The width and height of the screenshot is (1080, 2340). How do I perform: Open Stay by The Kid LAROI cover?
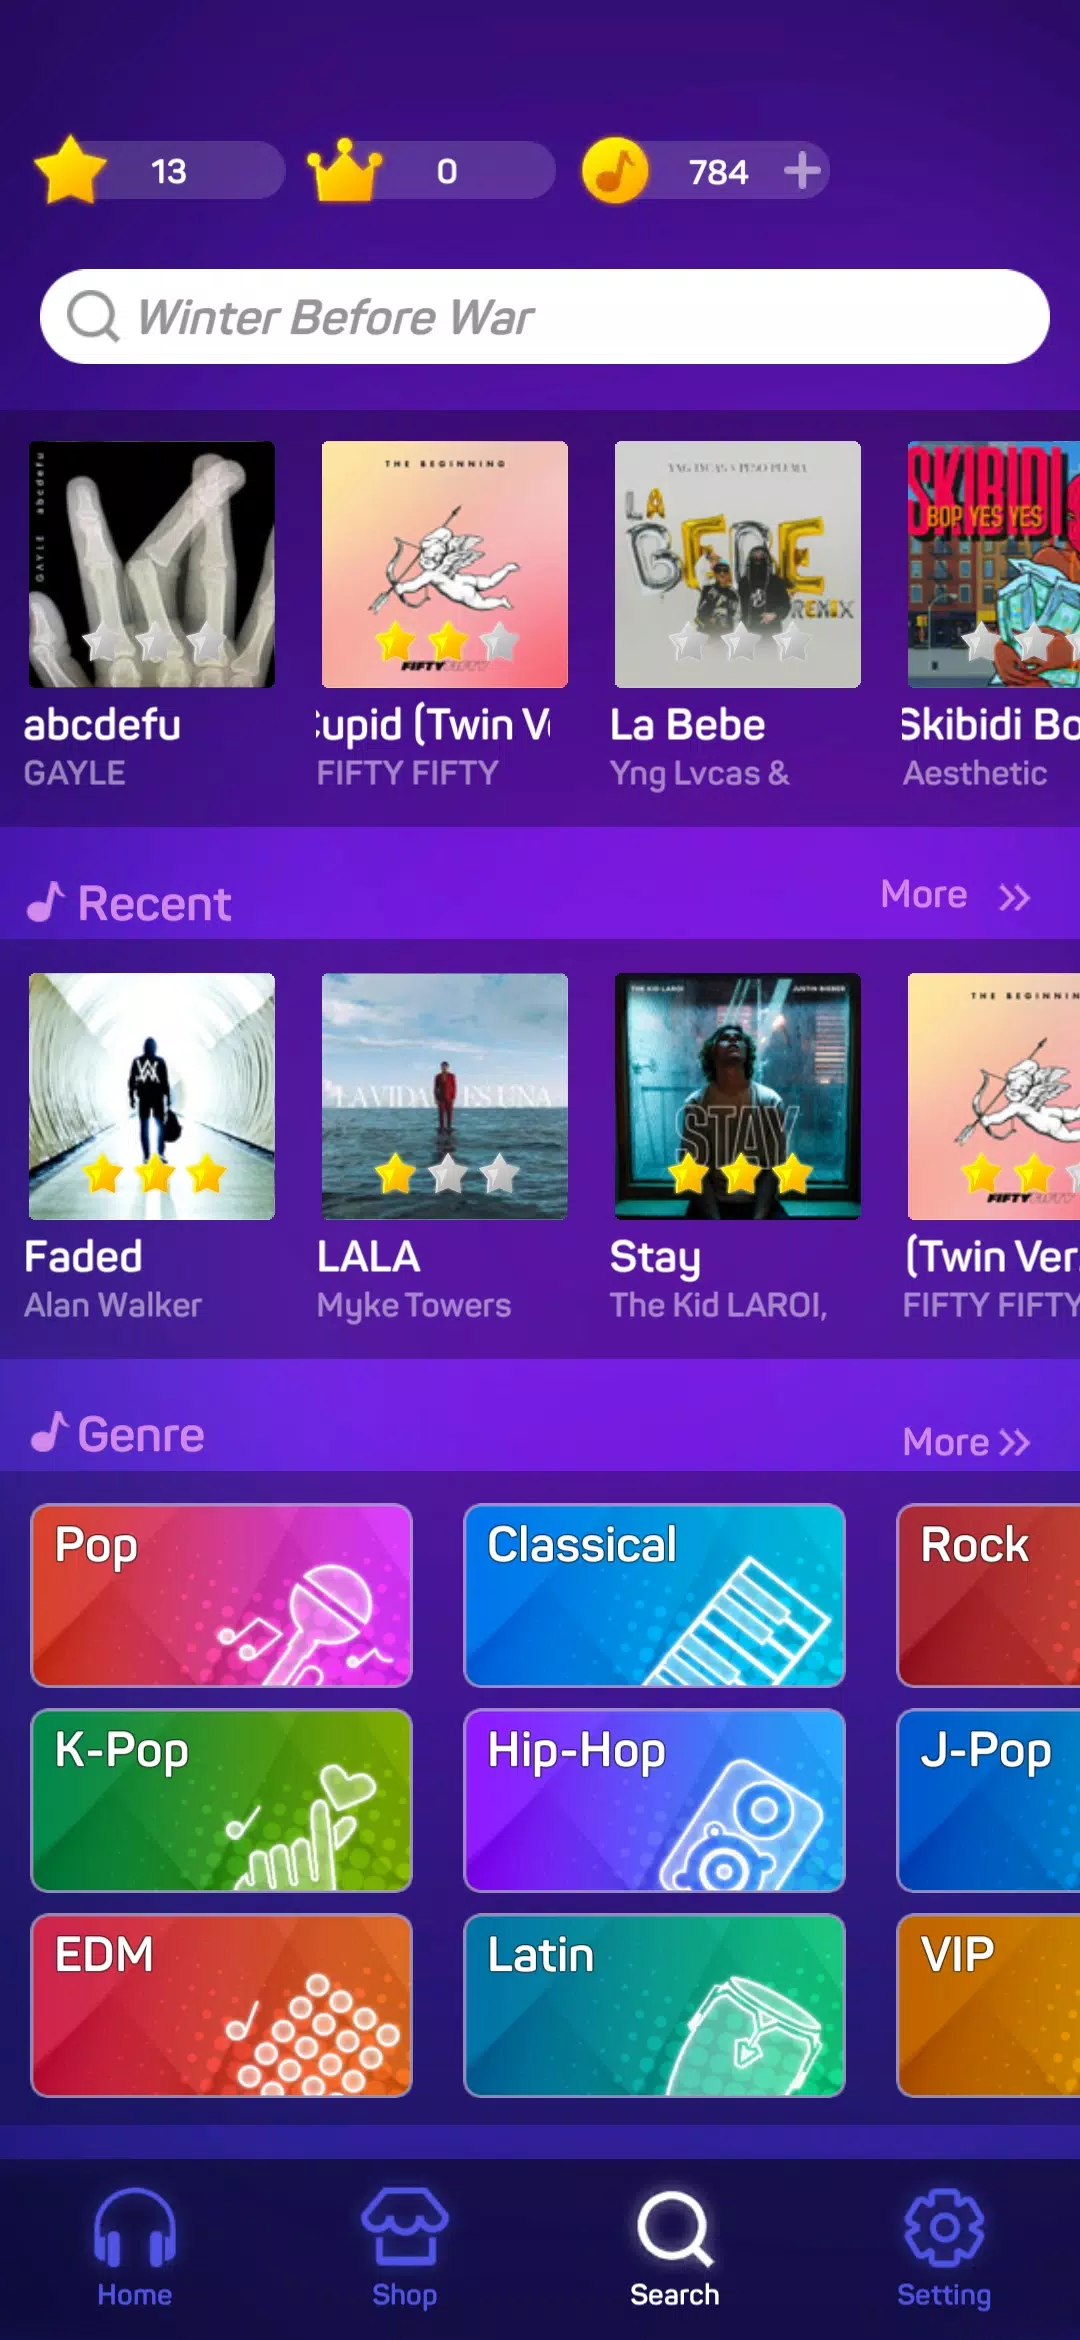click(x=738, y=1096)
